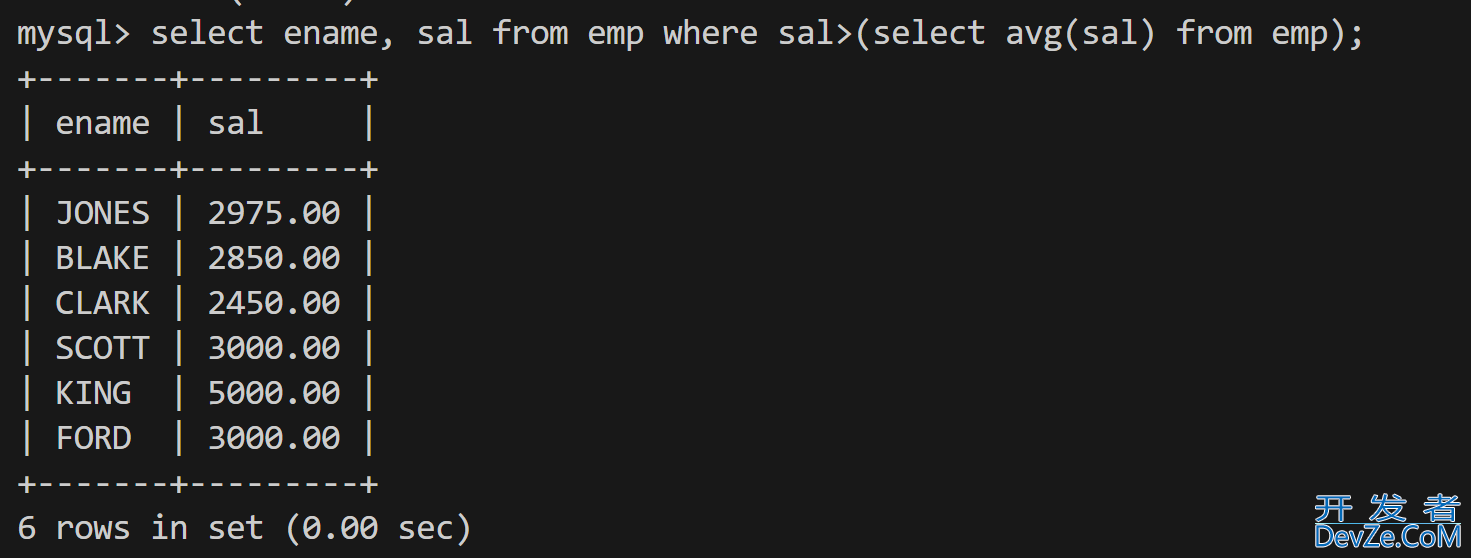Select the KING name cell
The height and width of the screenshot is (558, 1471).
coord(93,393)
